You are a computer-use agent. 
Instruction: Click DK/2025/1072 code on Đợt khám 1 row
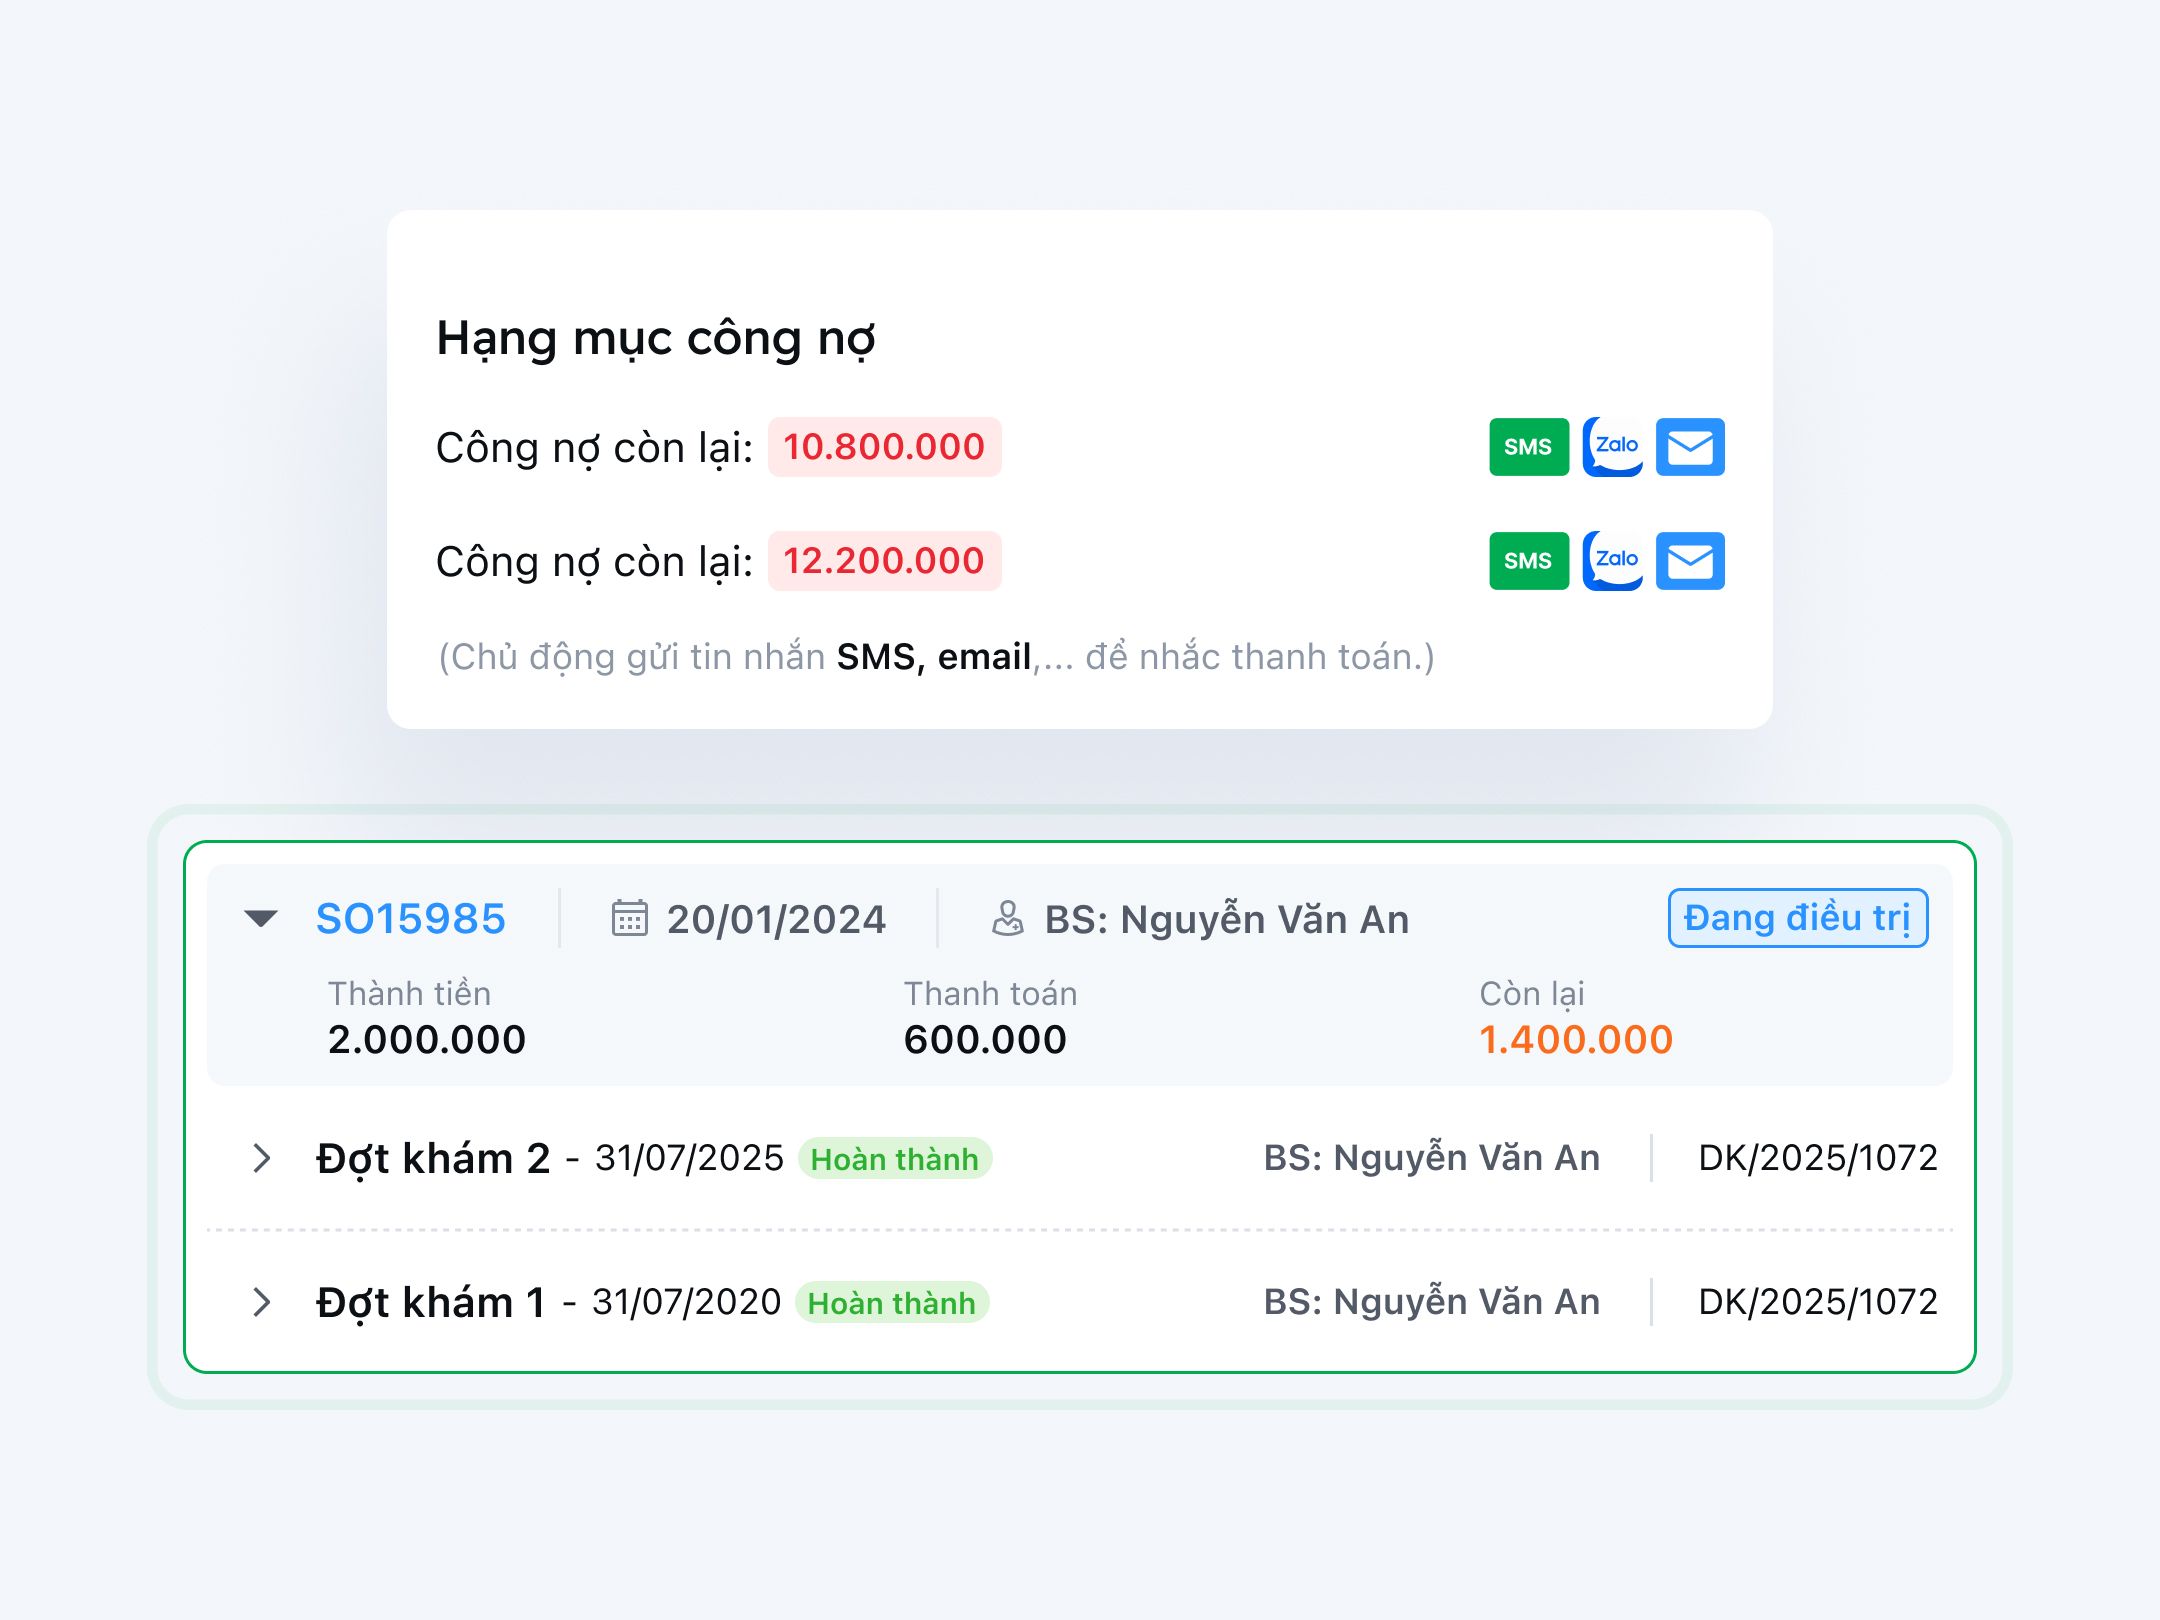point(1817,1302)
